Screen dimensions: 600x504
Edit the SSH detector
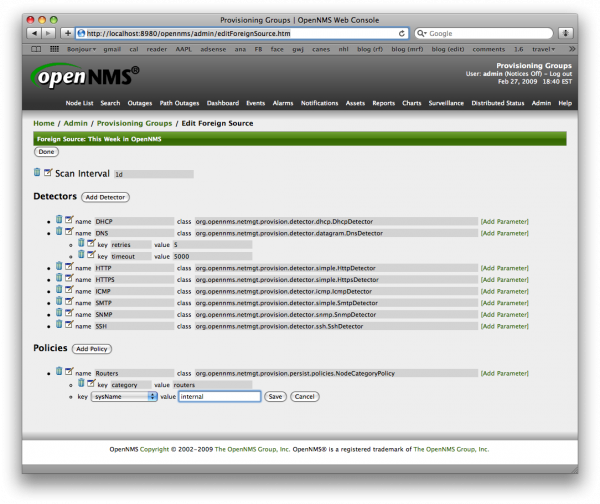[x=69, y=324]
